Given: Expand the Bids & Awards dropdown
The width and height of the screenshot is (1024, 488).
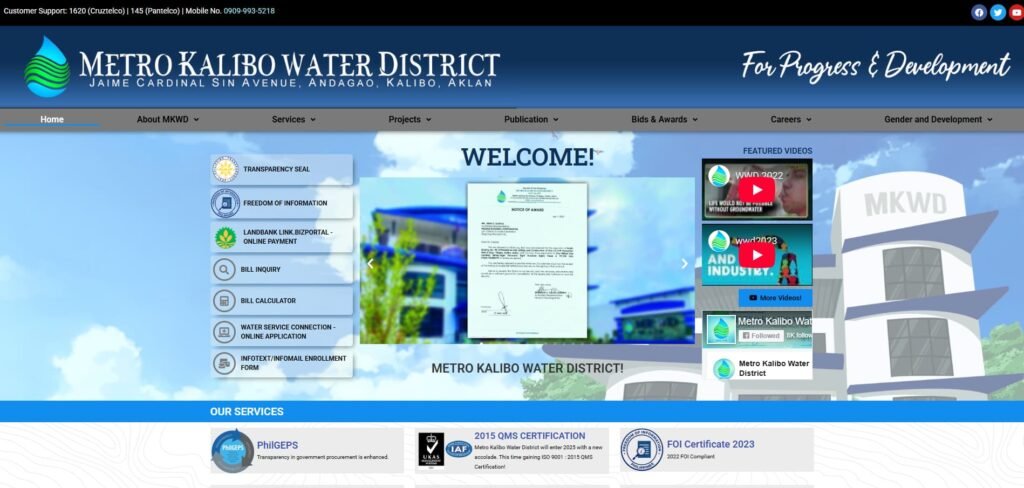Looking at the screenshot, I should click(x=665, y=119).
